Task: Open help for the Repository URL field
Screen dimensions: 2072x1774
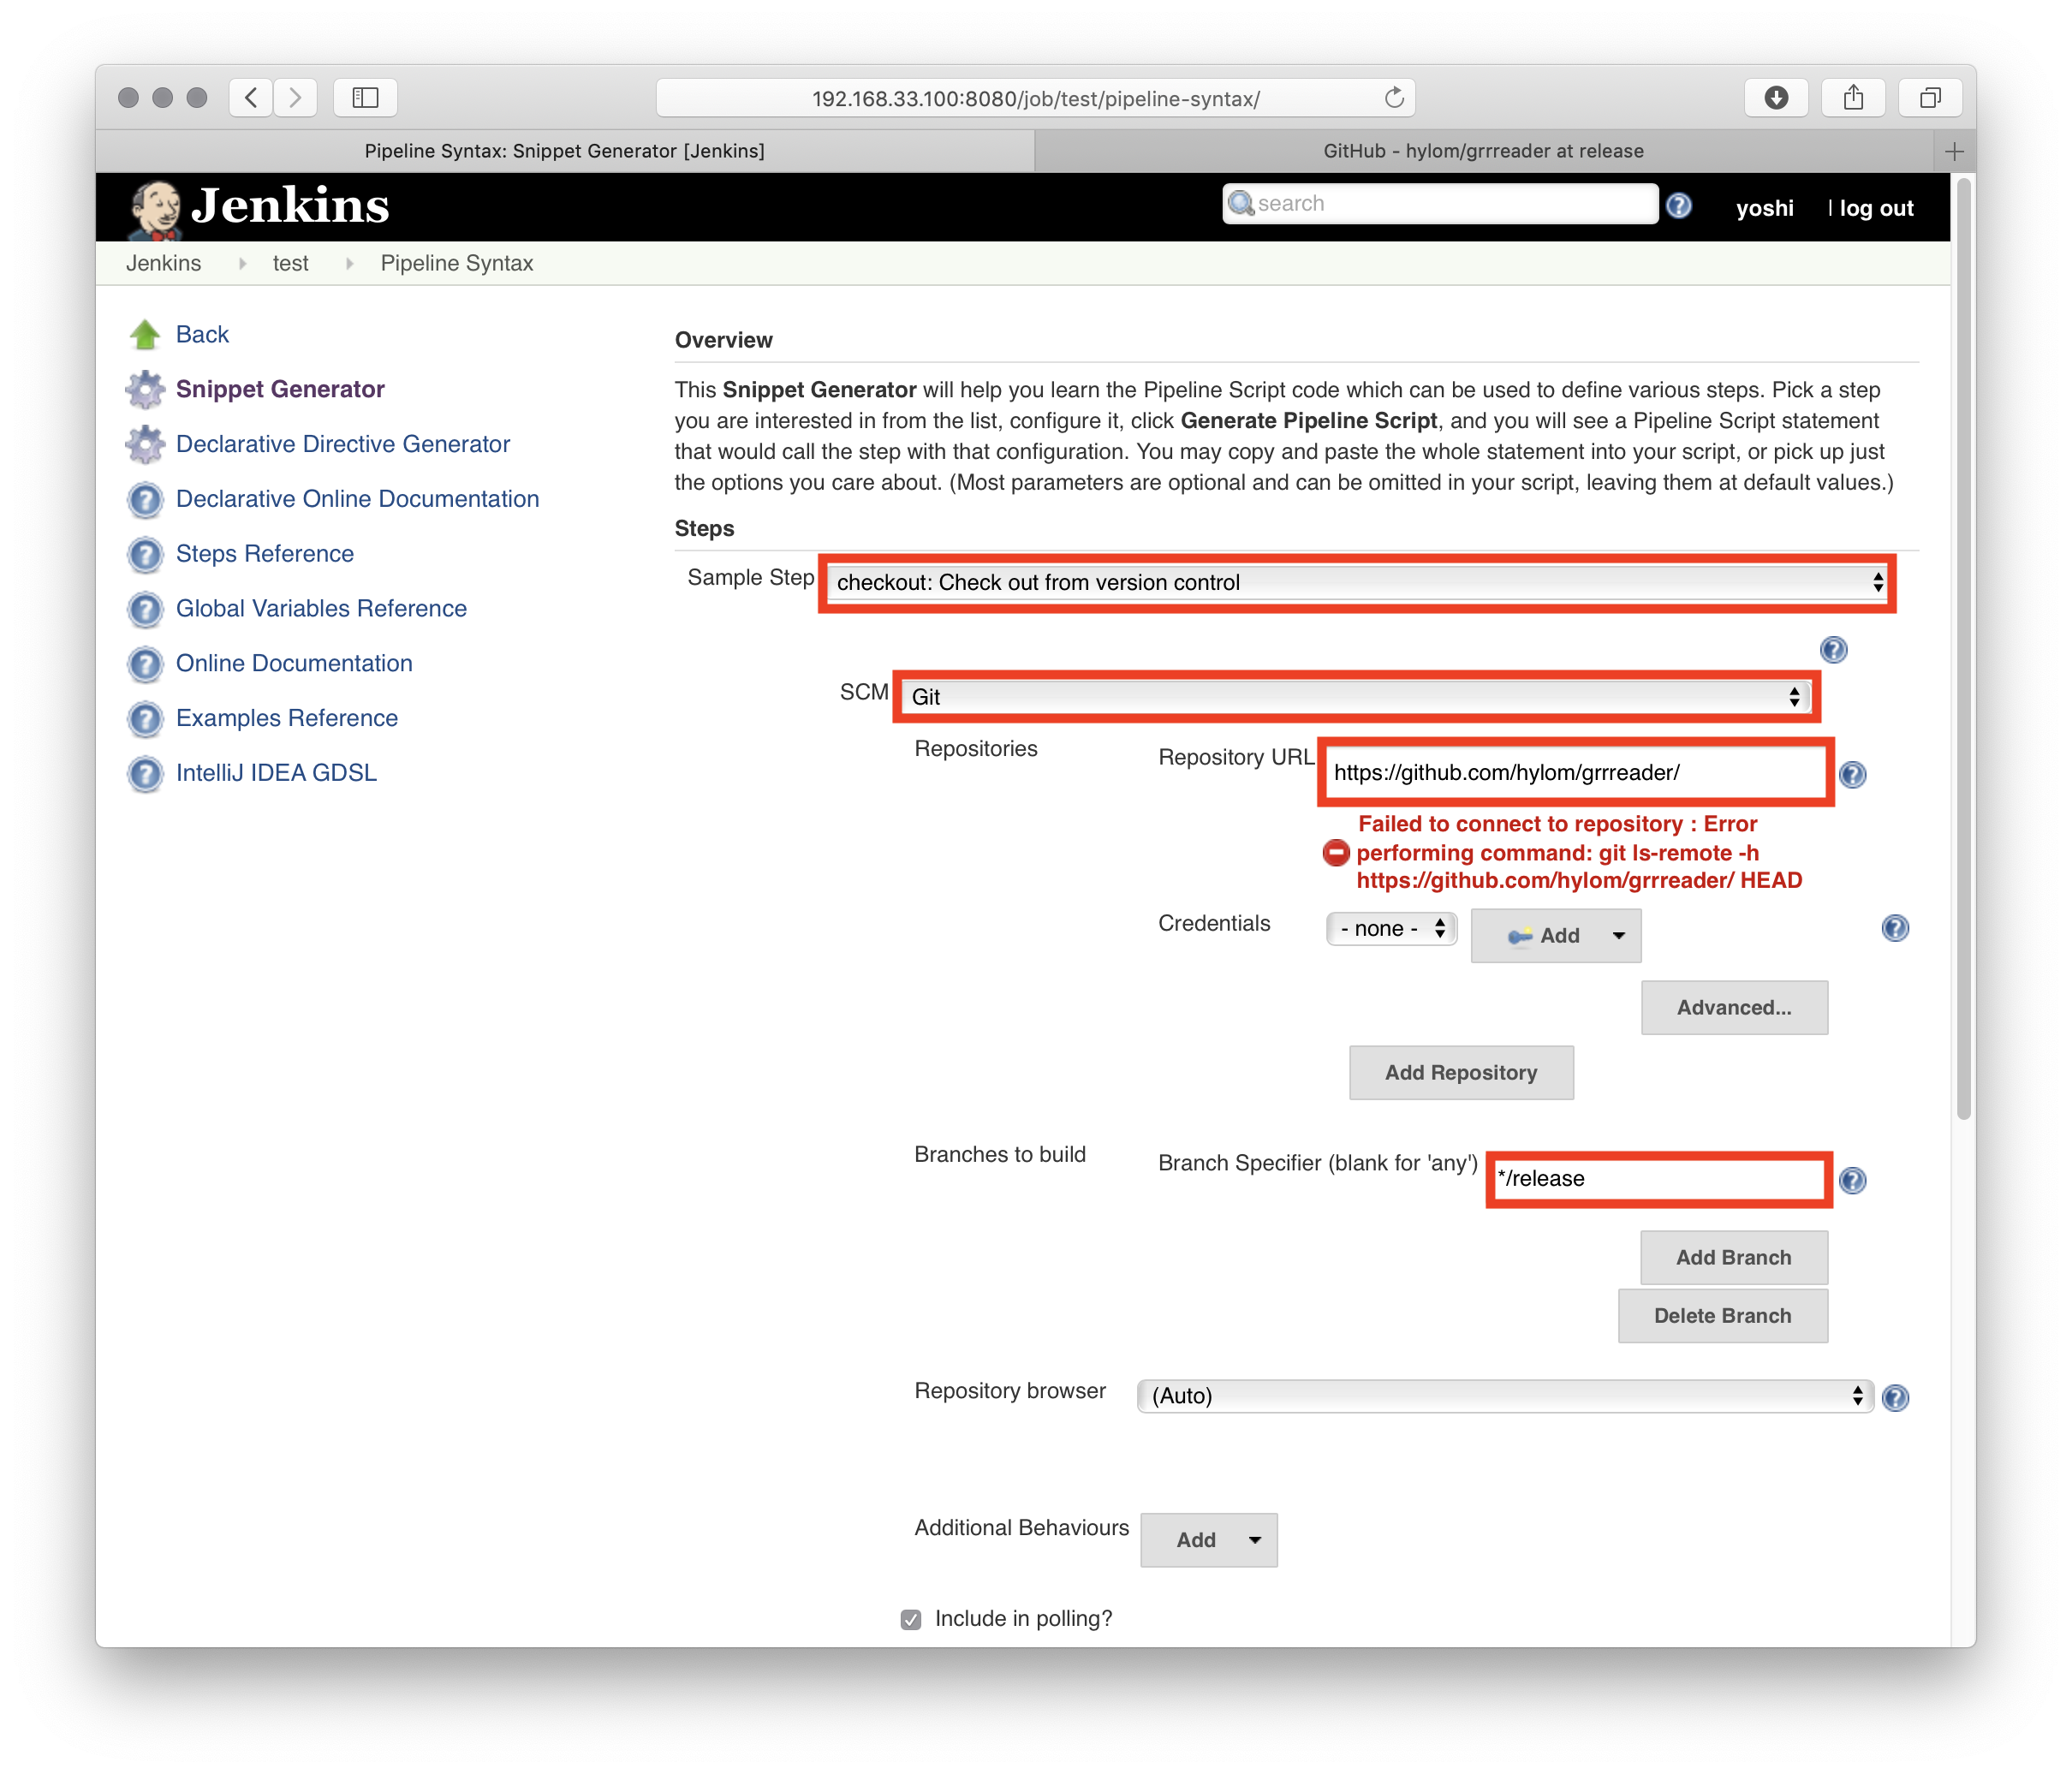Action: pos(1853,775)
